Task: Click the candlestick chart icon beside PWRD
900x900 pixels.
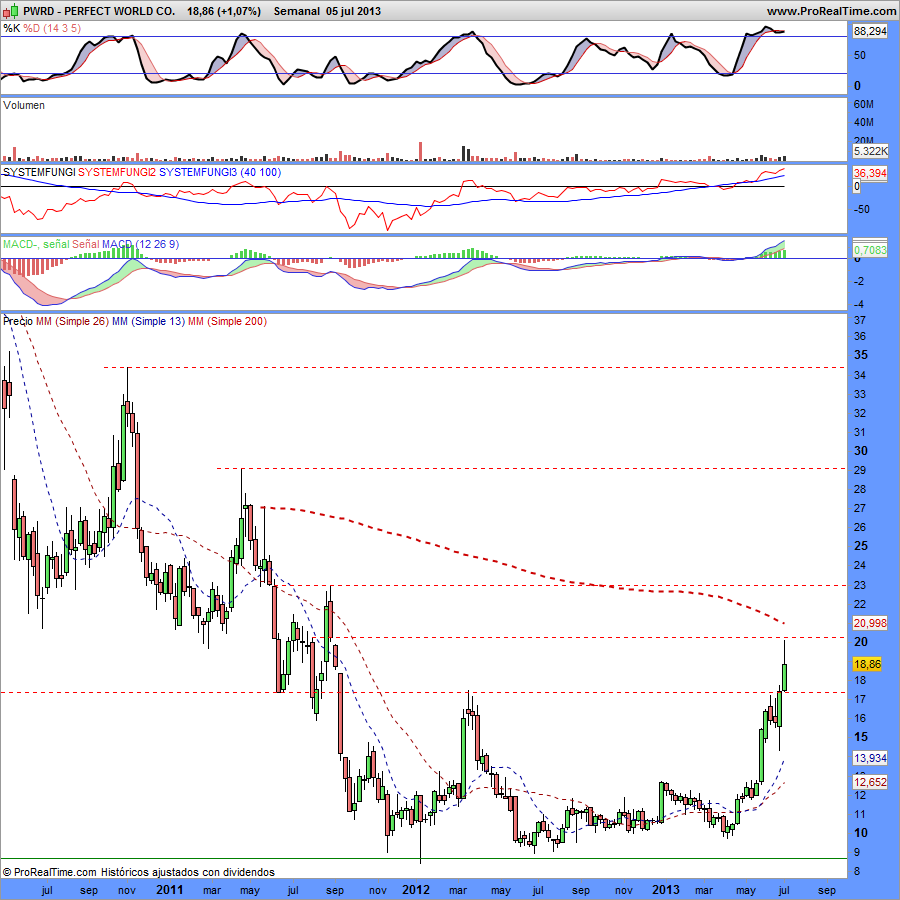Action: tap(10, 10)
